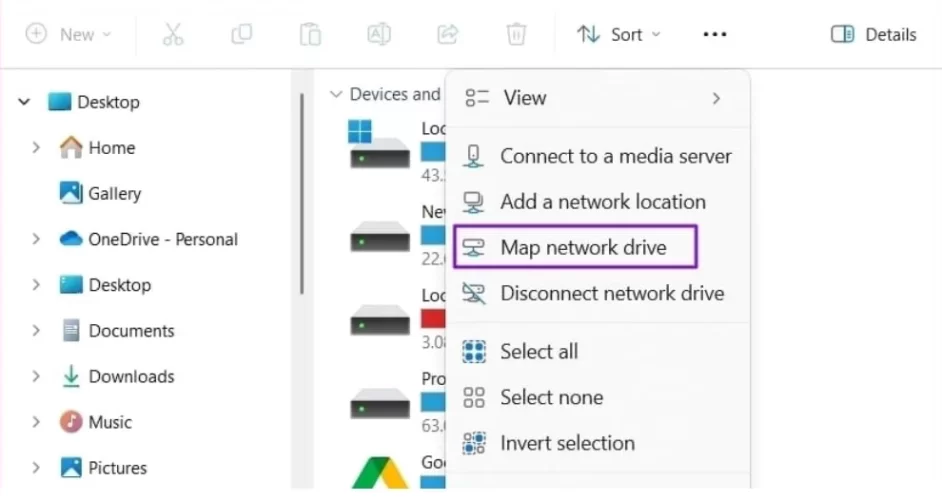
Task: Click the Share icon in toolbar
Action: [x=447, y=34]
